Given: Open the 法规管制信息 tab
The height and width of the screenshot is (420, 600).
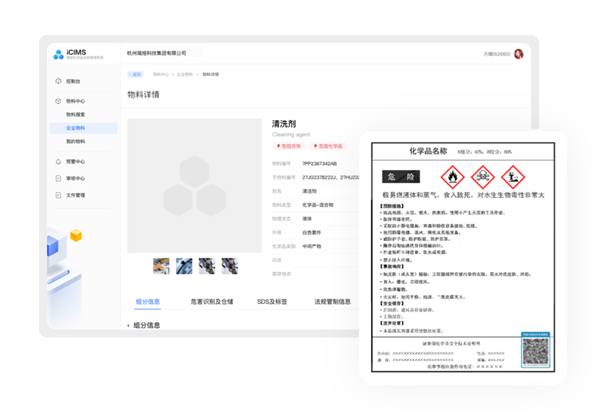Looking at the screenshot, I should coord(332,300).
